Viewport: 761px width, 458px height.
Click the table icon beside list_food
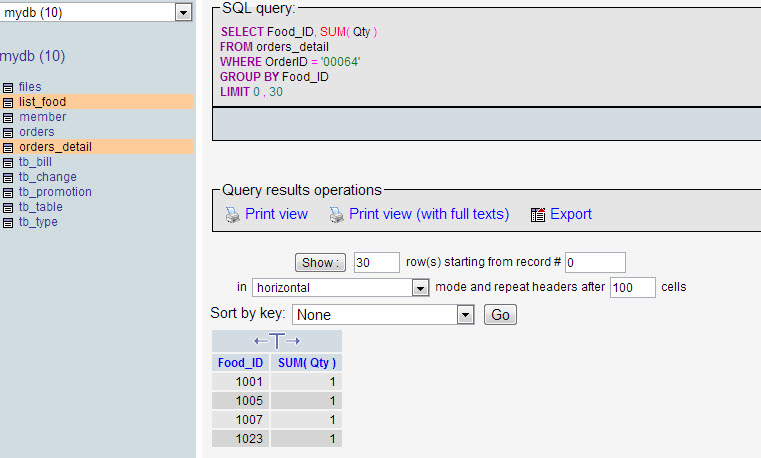click(8, 102)
